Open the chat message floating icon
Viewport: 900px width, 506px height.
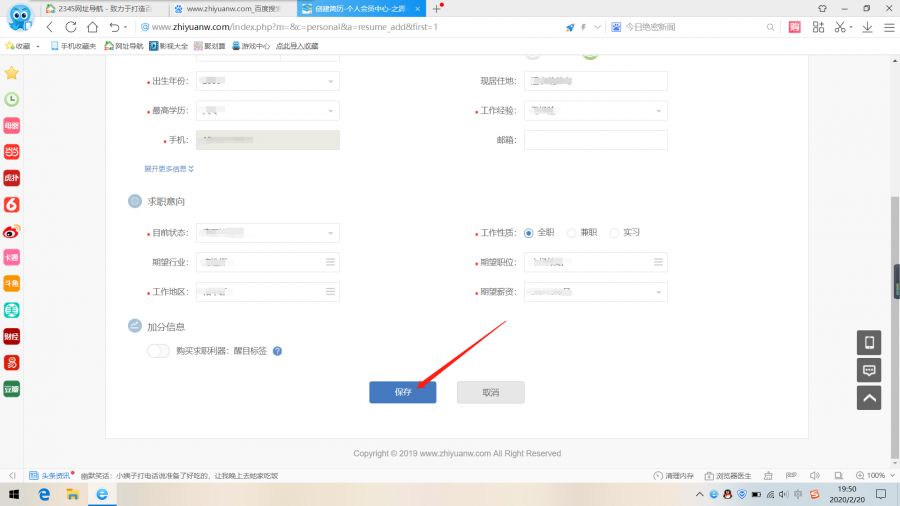pyautogui.click(x=869, y=370)
